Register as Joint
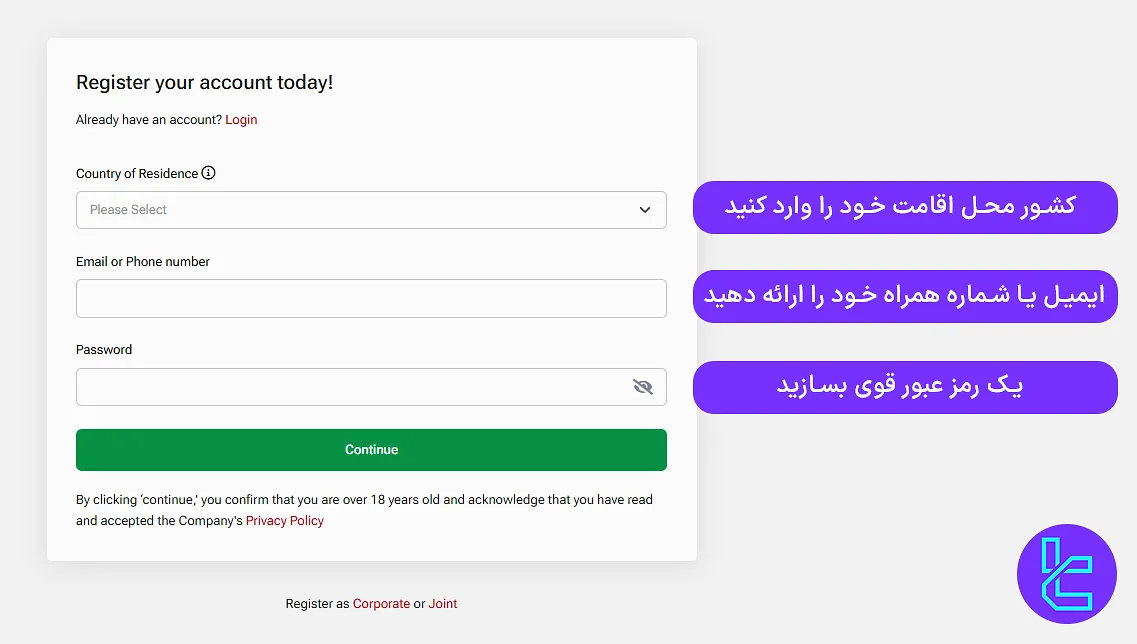 [443, 603]
